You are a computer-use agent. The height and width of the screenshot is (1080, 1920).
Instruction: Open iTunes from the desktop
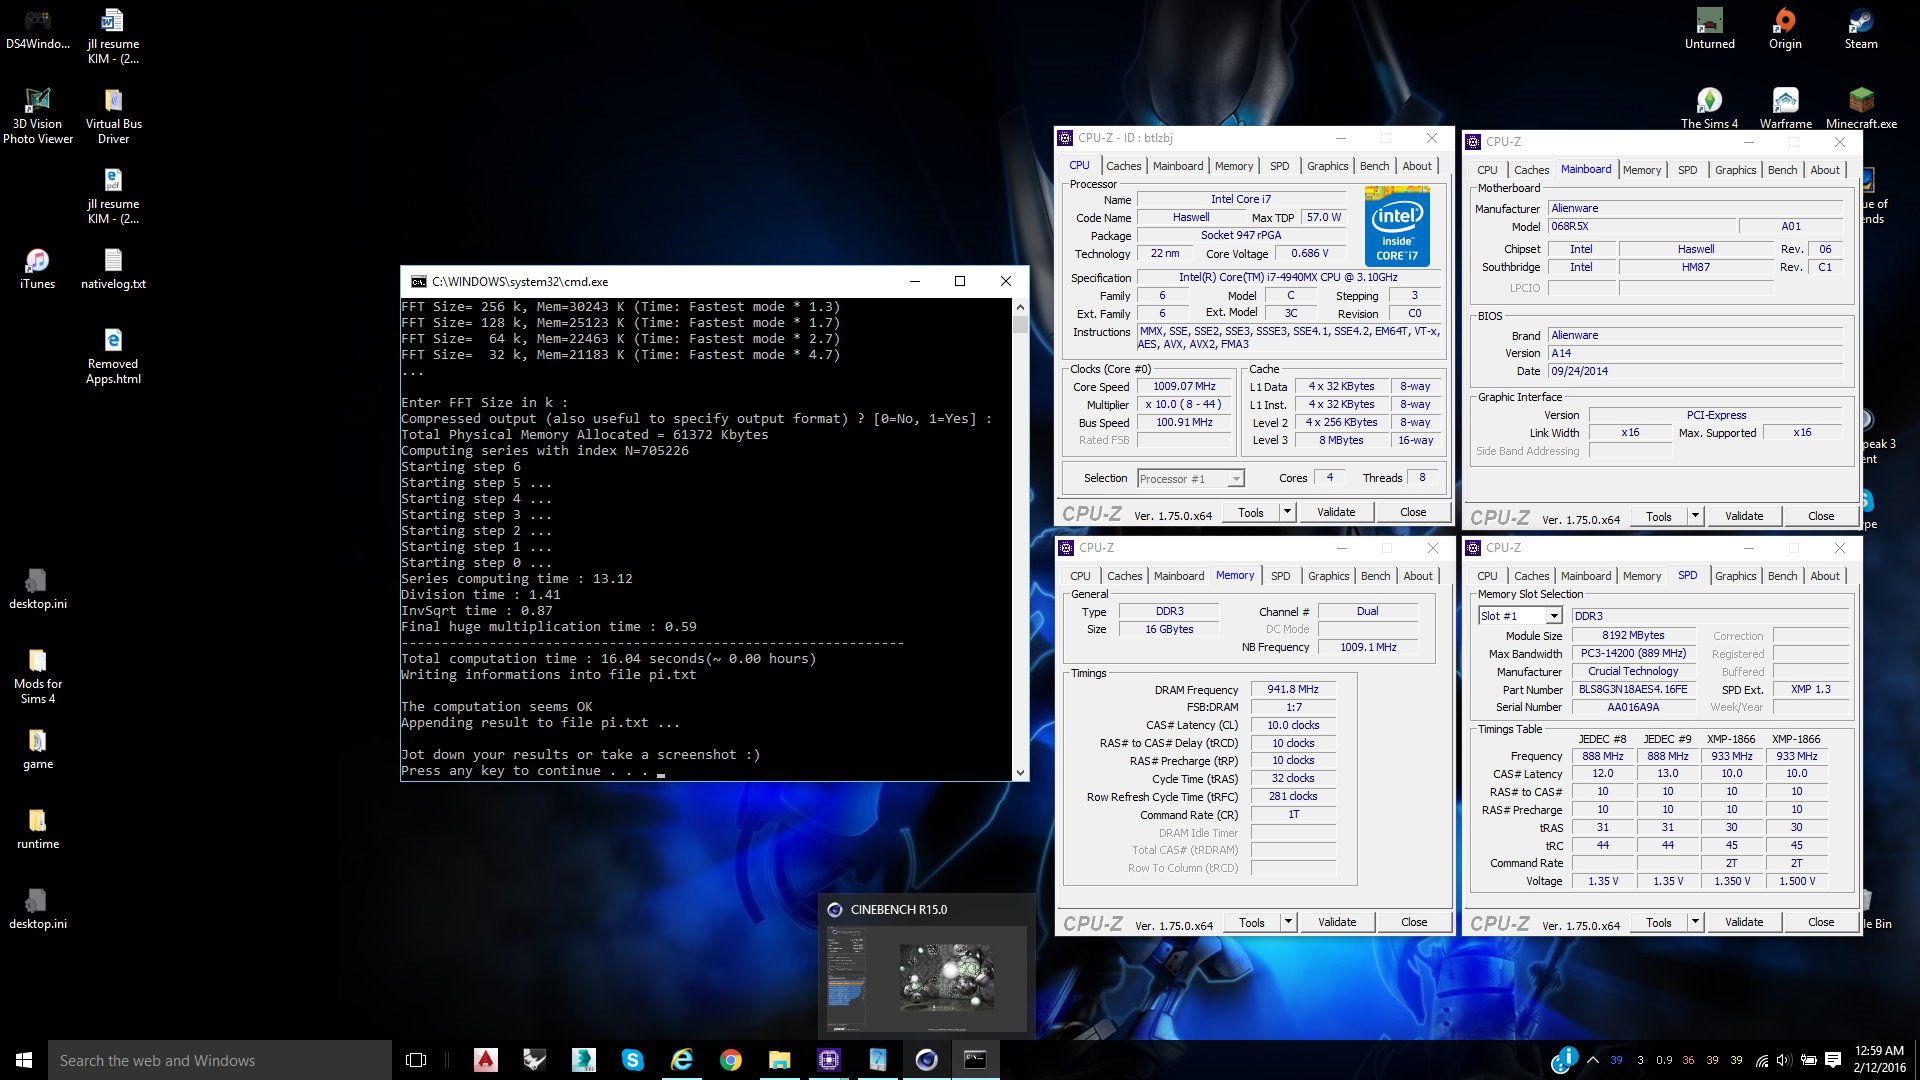click(x=38, y=268)
